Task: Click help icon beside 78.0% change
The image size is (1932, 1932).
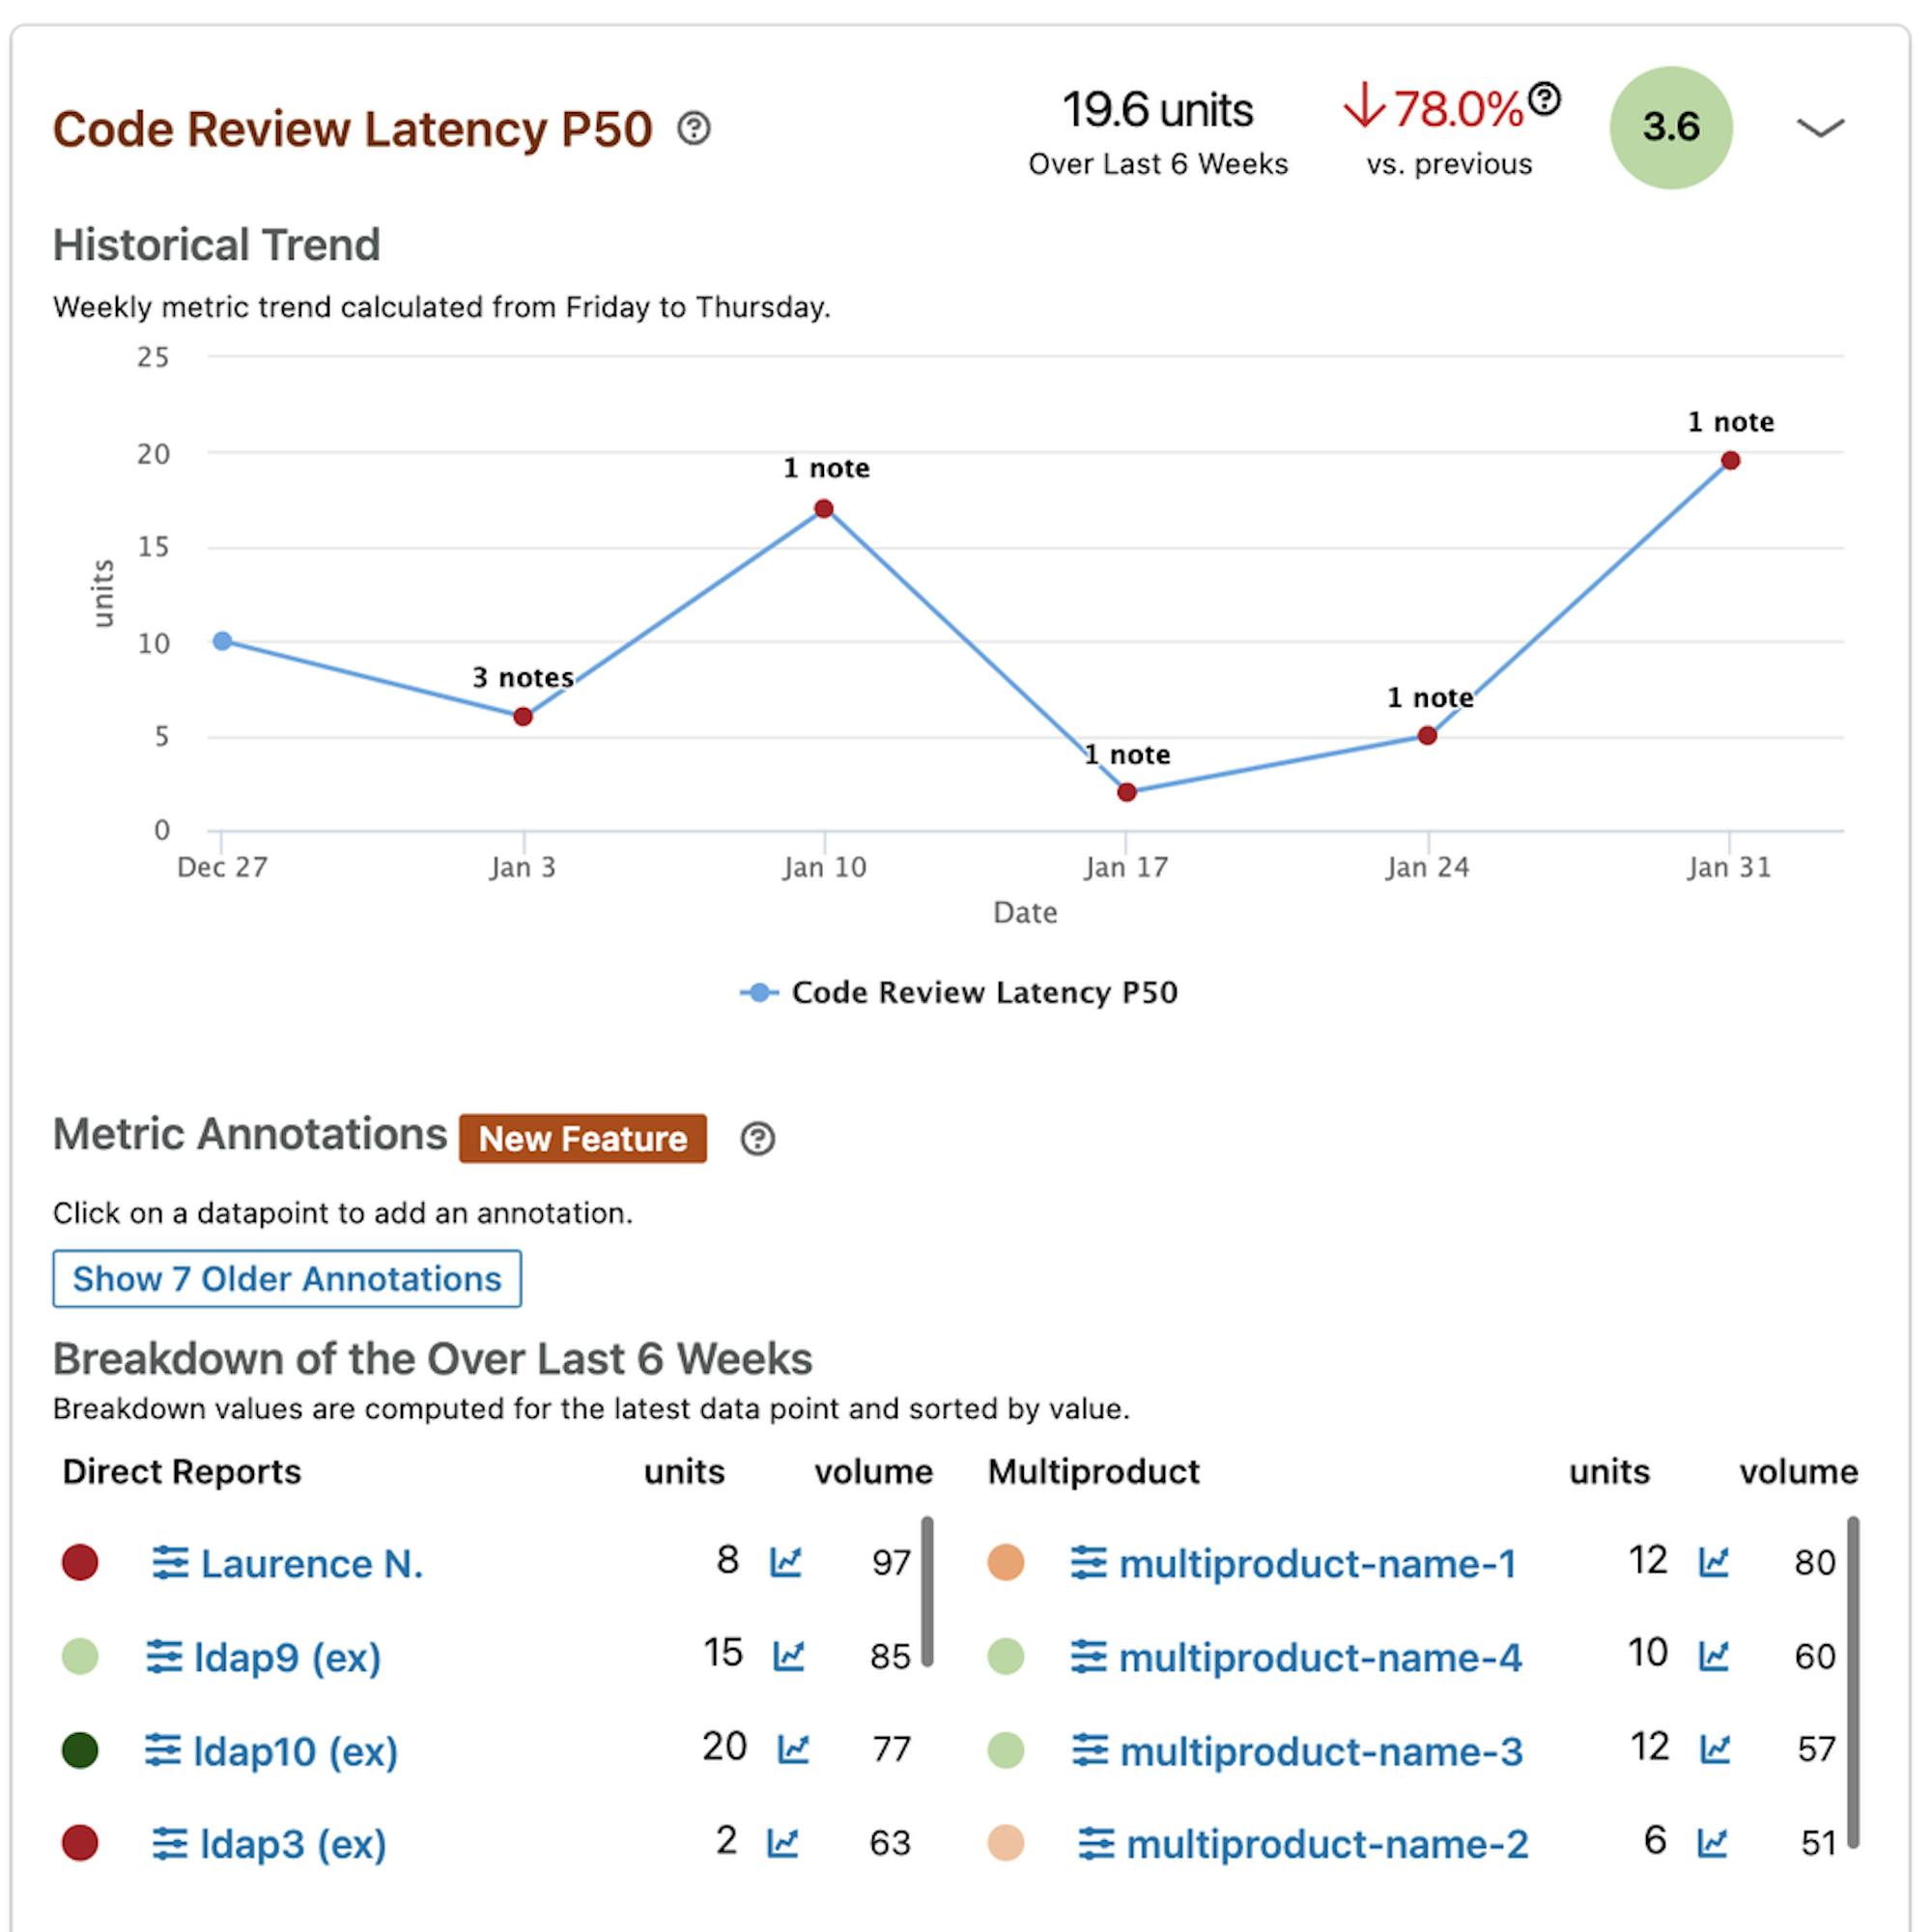Action: tap(1544, 98)
